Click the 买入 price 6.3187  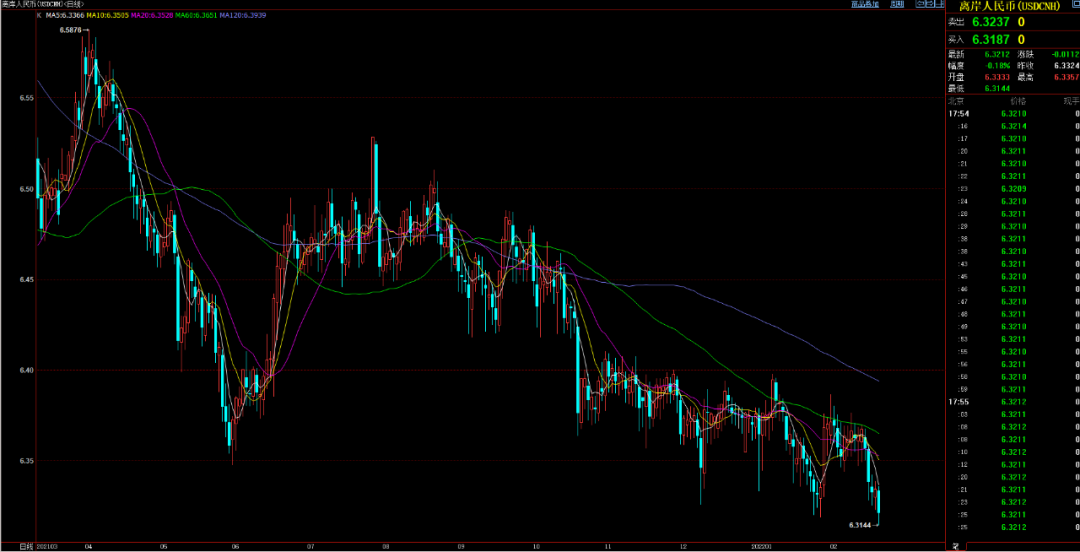click(989, 39)
